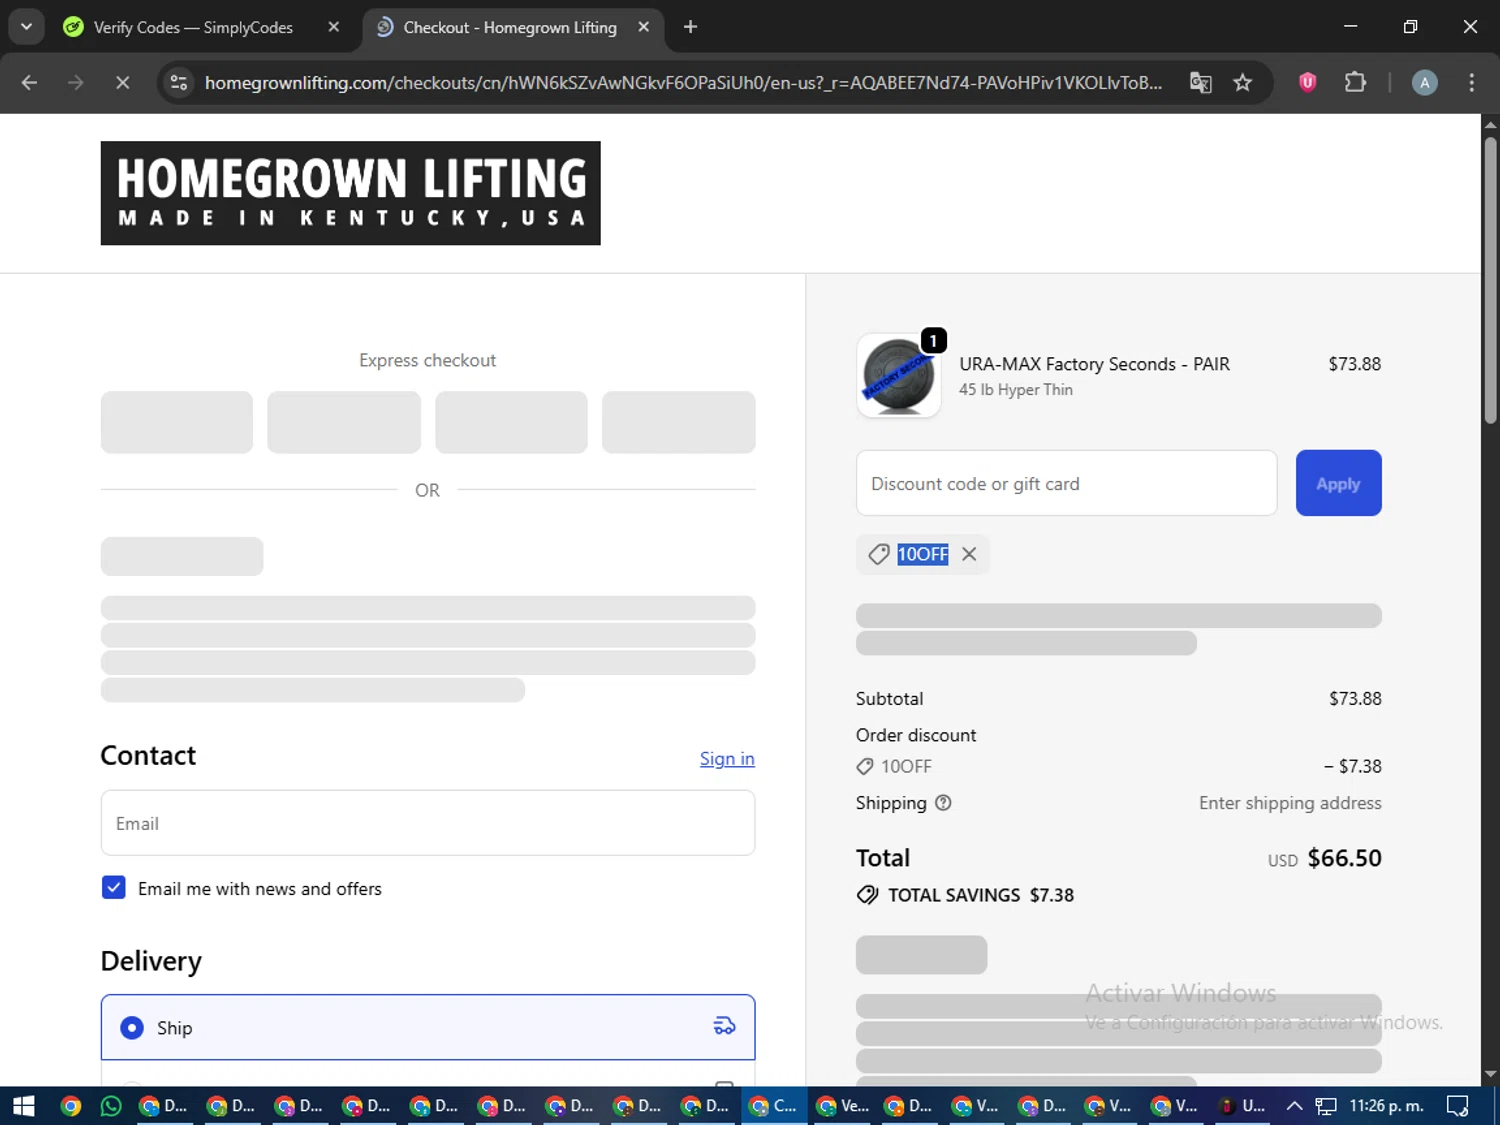Screen dimensions: 1500x1125
Task: Switch to Verify Codes — SimplyCodes tab
Action: 192,27
